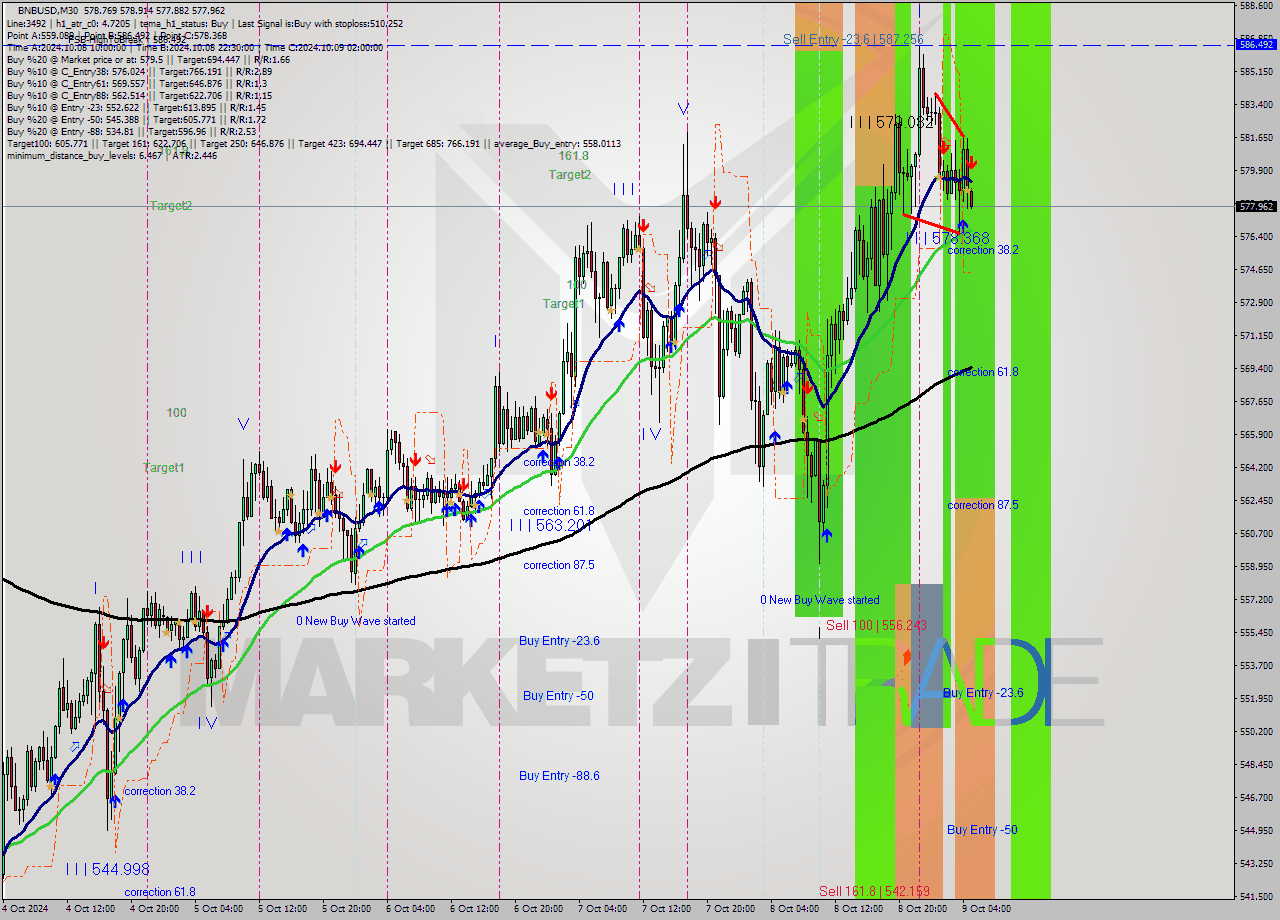Click the 'Sell Entry -23.6 | 587.256' label
This screenshot has width=1280, height=920.
pos(853,39)
